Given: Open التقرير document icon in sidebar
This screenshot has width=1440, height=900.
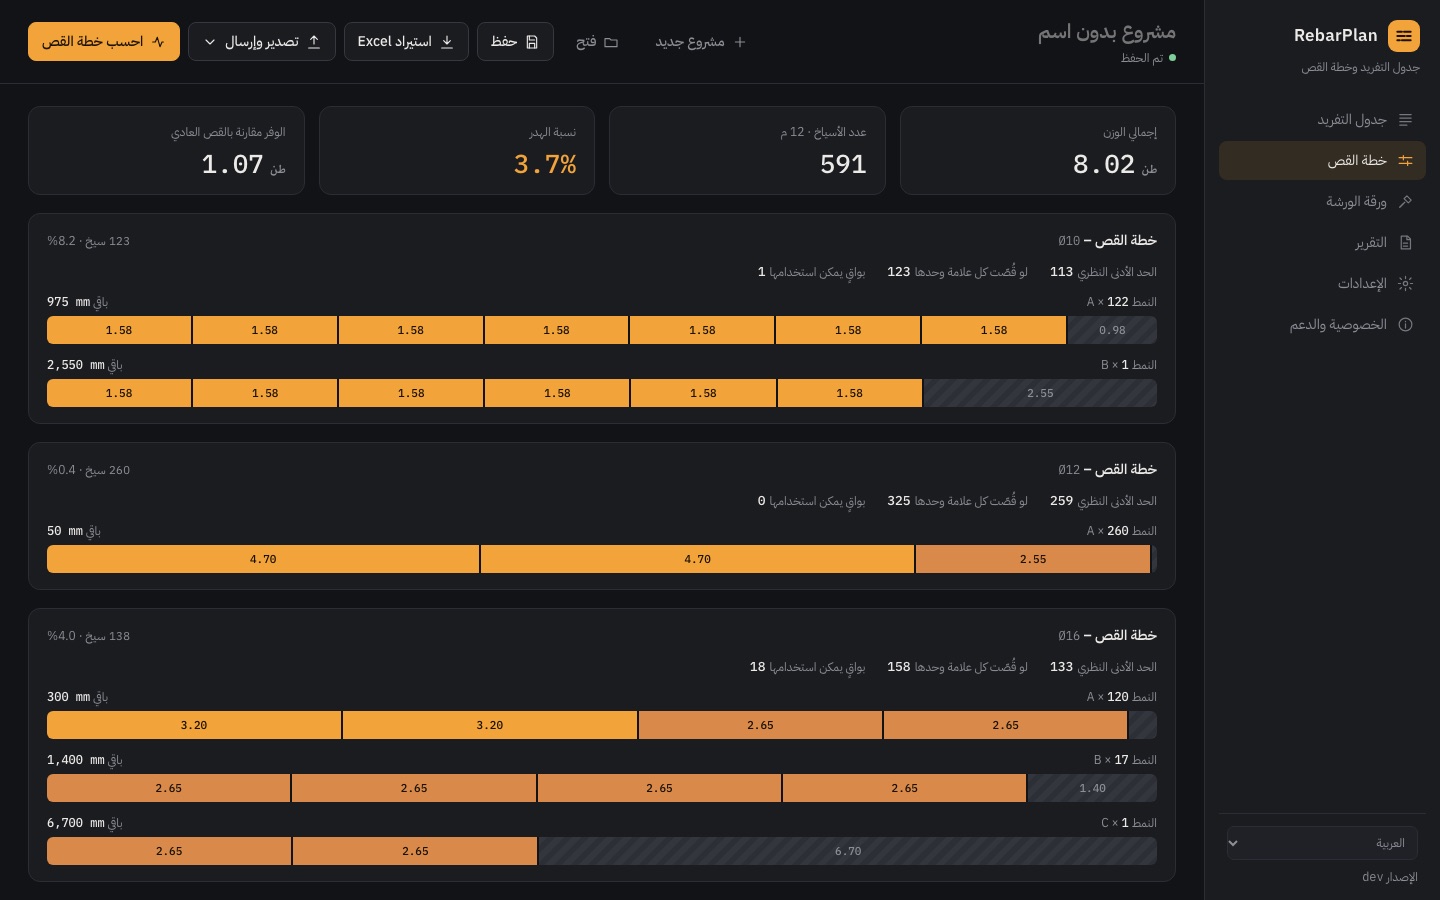Looking at the screenshot, I should [1405, 243].
